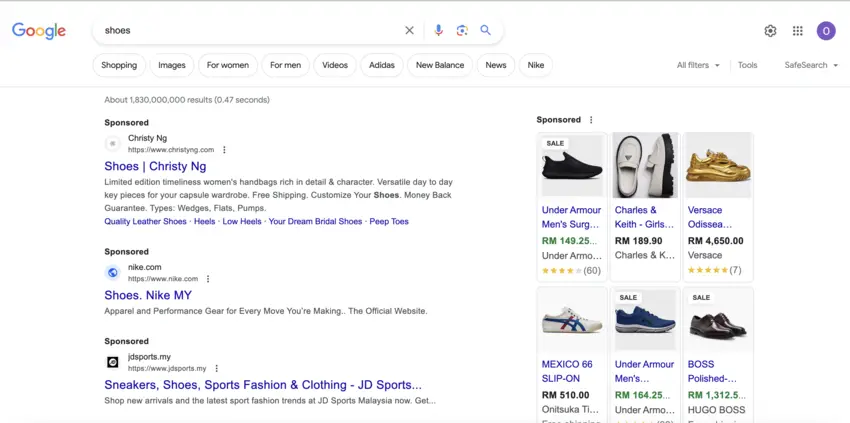Click the Mexico 66 slip-on shoe image
This screenshot has width=850, height=423.
572,320
